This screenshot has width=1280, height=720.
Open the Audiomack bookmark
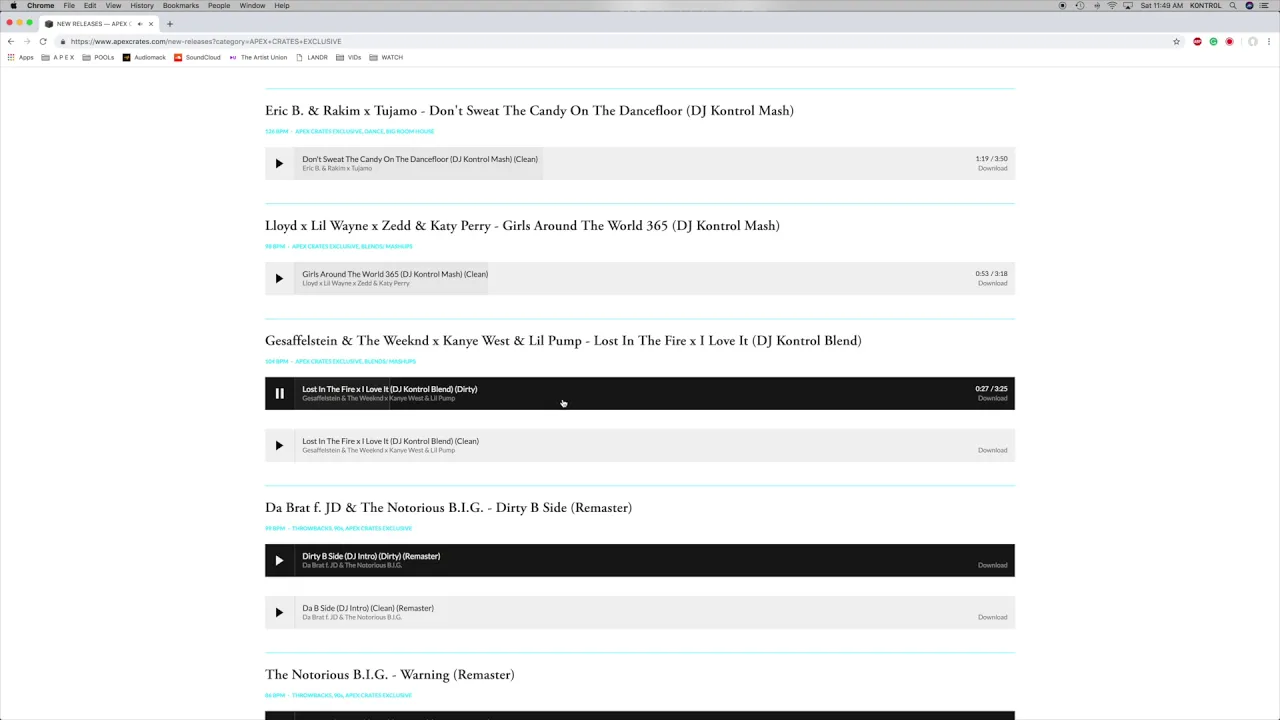(x=144, y=57)
